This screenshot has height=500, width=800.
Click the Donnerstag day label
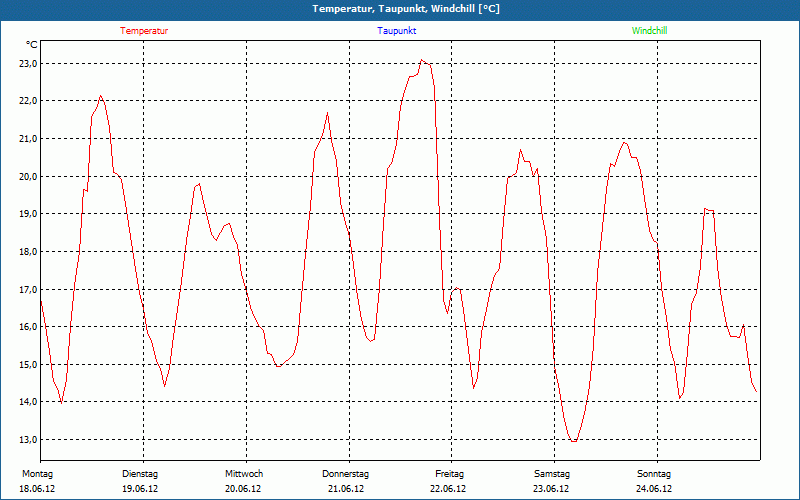coord(345,474)
